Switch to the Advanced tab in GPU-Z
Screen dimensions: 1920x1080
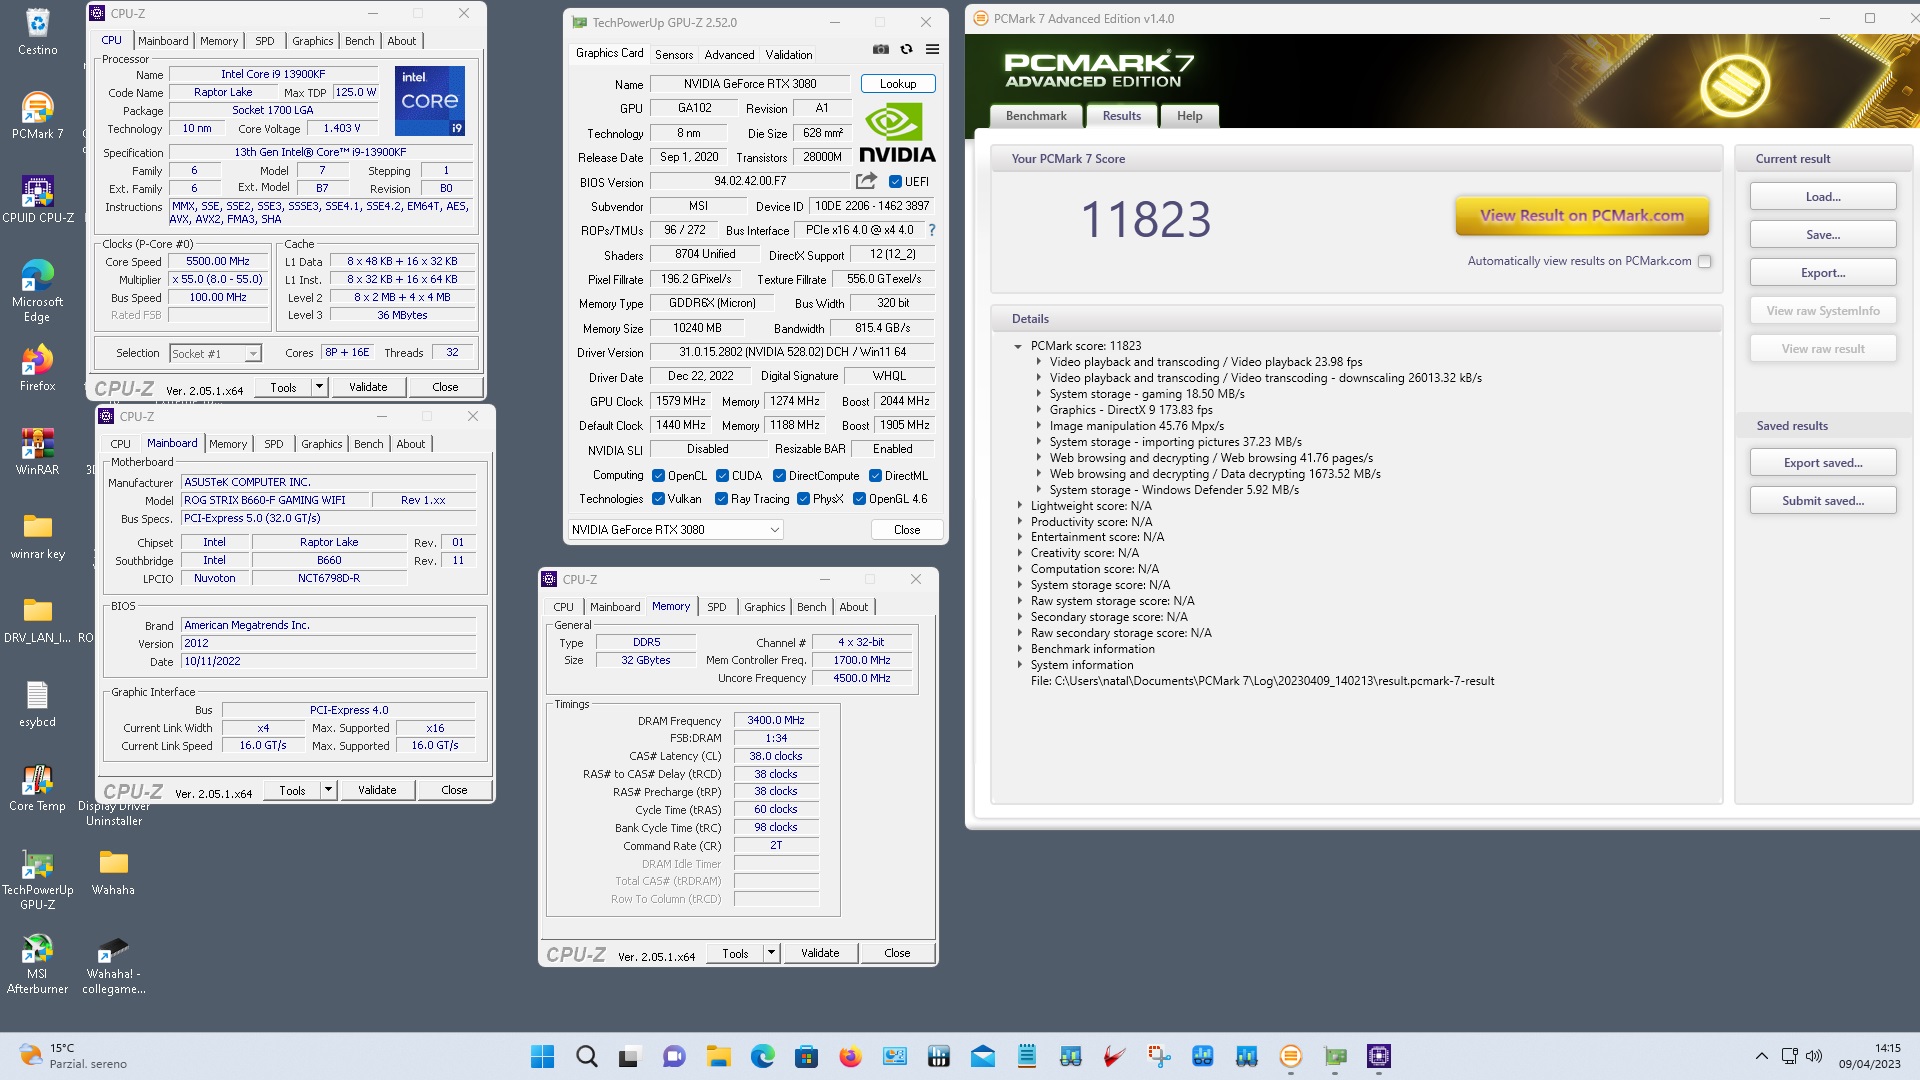coord(729,55)
